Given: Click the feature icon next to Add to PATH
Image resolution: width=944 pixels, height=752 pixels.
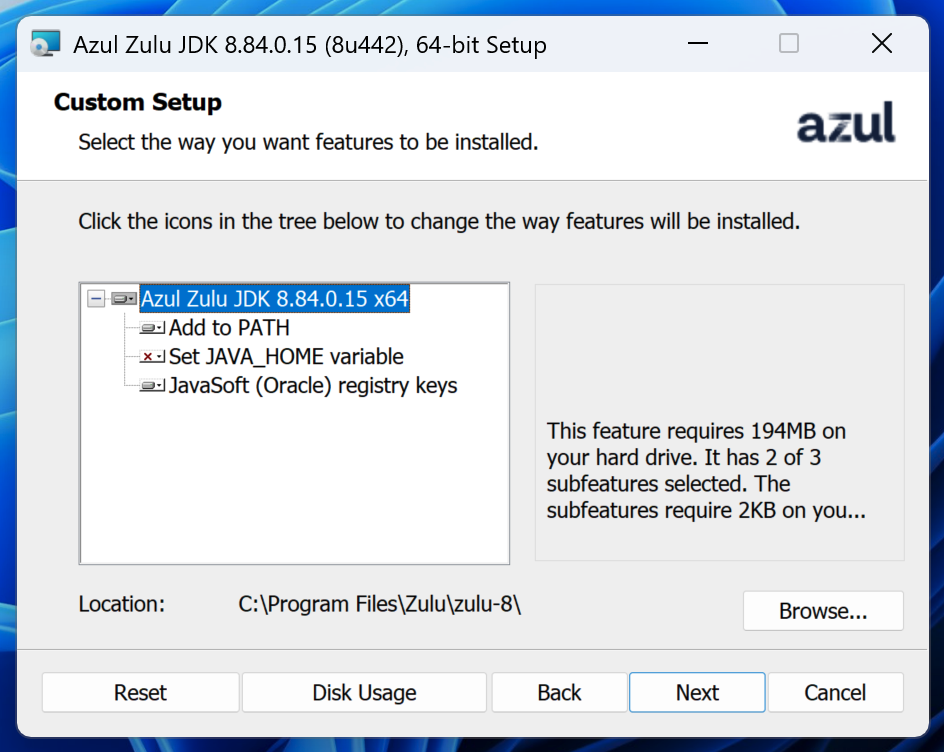Looking at the screenshot, I should 151,327.
